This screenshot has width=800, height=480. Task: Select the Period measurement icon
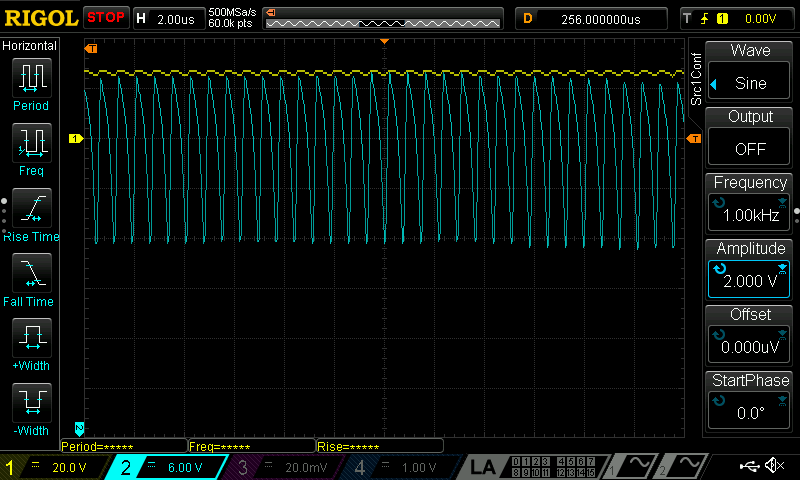32,78
